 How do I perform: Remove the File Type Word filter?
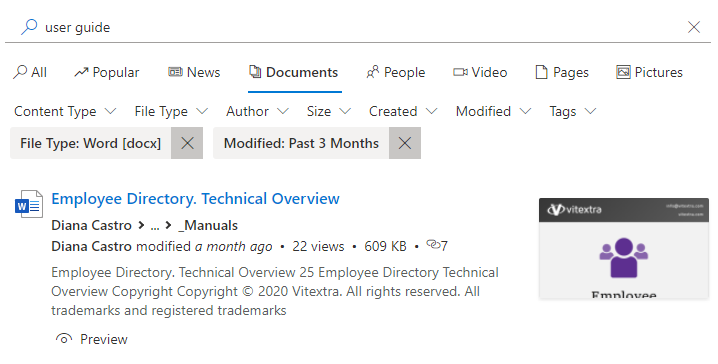[187, 143]
